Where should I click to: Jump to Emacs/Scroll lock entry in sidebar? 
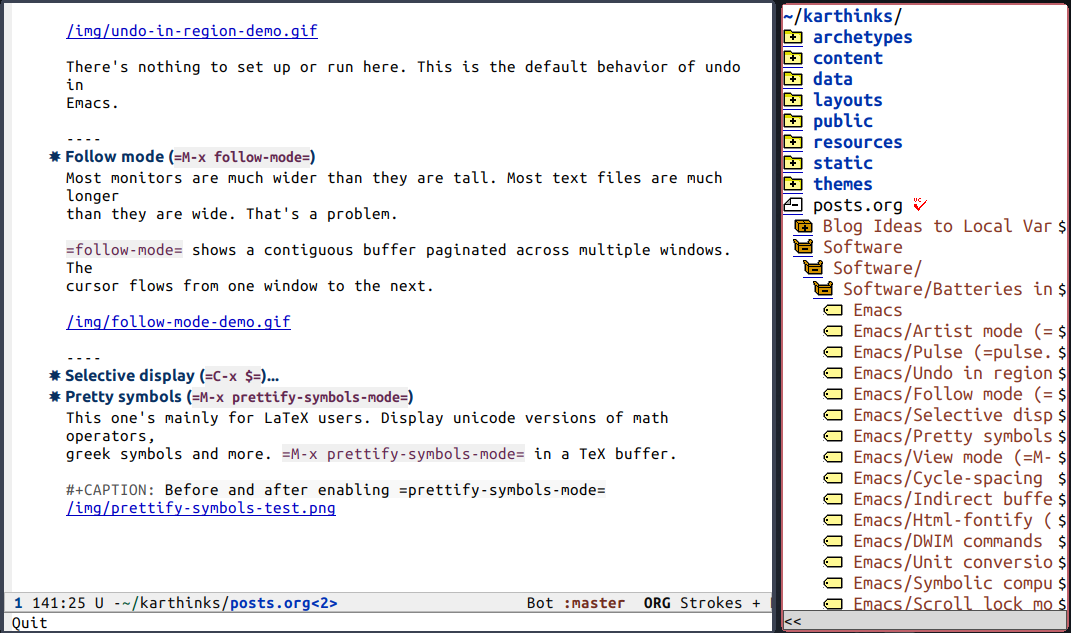pos(953,604)
